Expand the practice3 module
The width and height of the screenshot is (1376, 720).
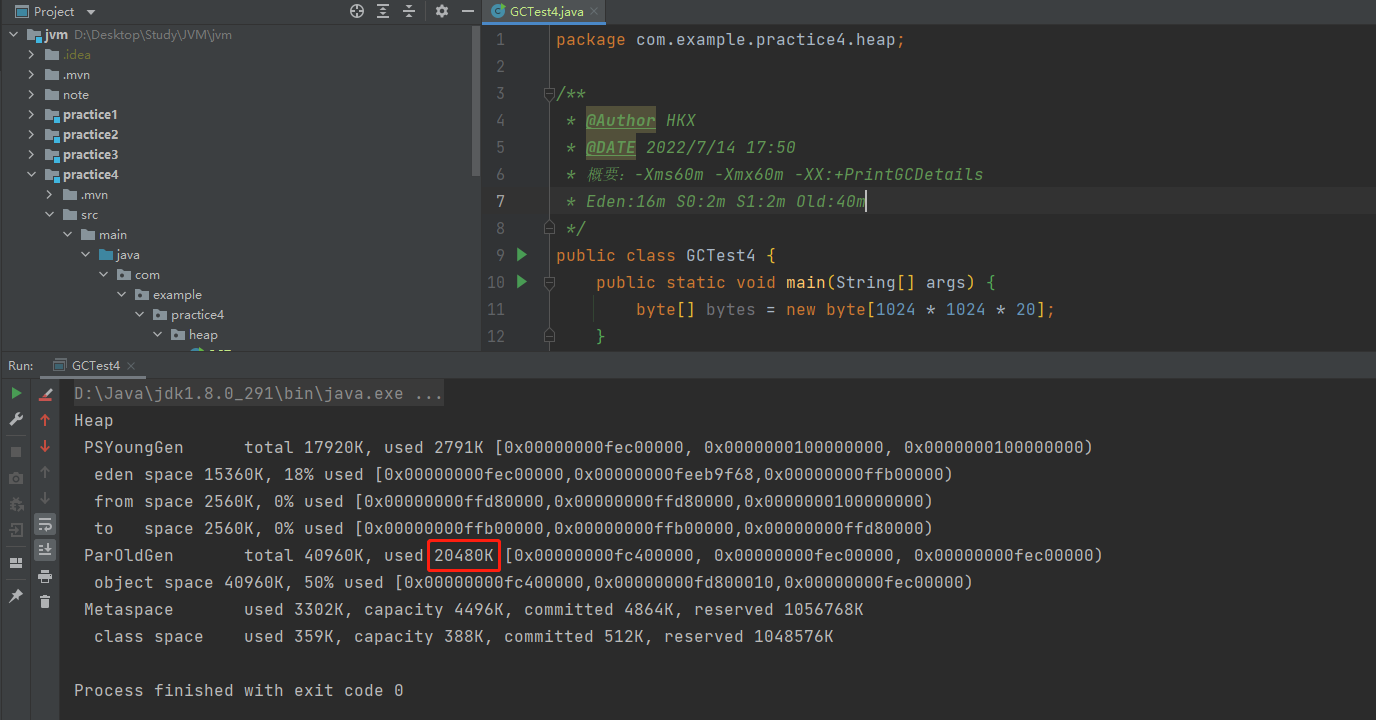pos(32,155)
